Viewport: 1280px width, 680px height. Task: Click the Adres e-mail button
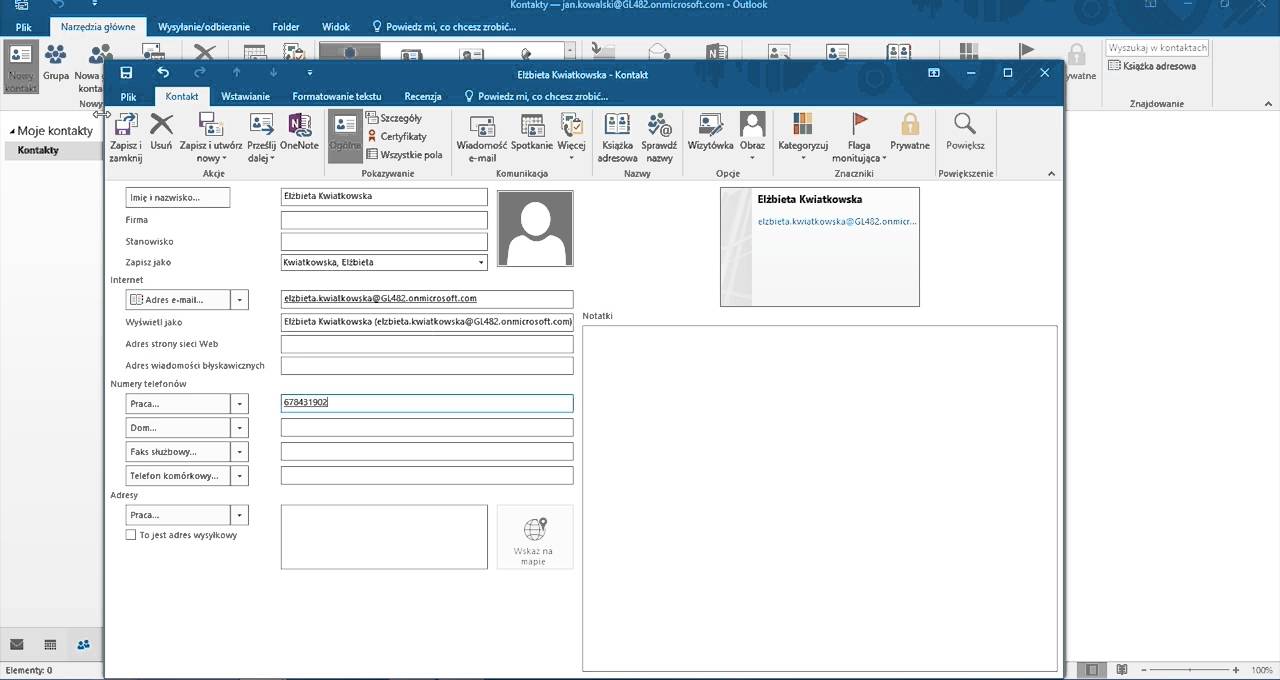[178, 300]
